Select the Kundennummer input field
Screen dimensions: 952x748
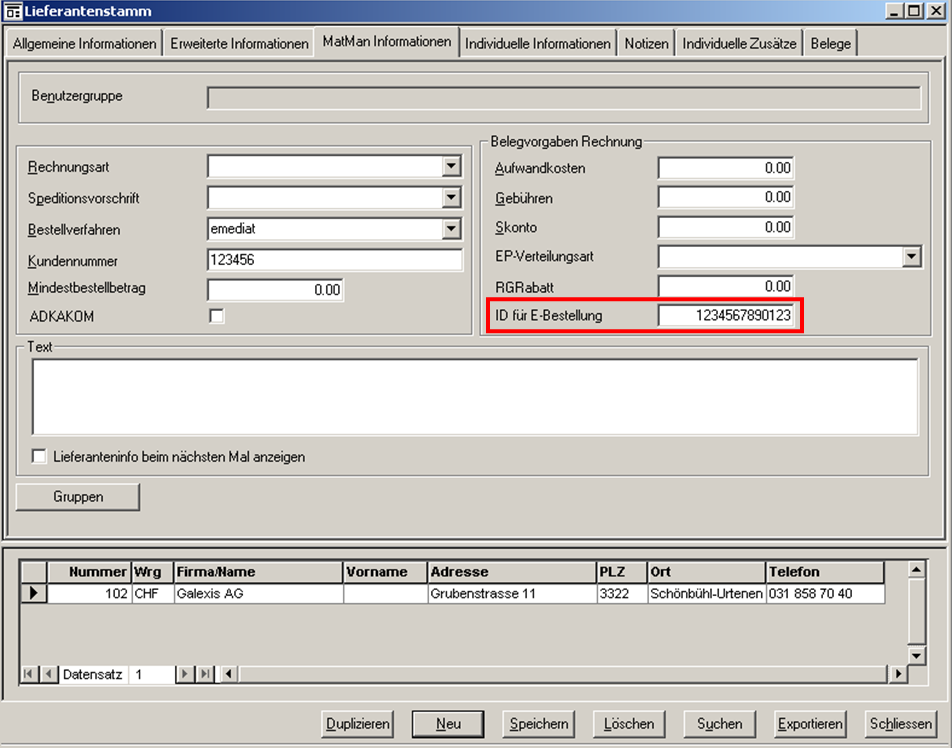click(x=334, y=260)
